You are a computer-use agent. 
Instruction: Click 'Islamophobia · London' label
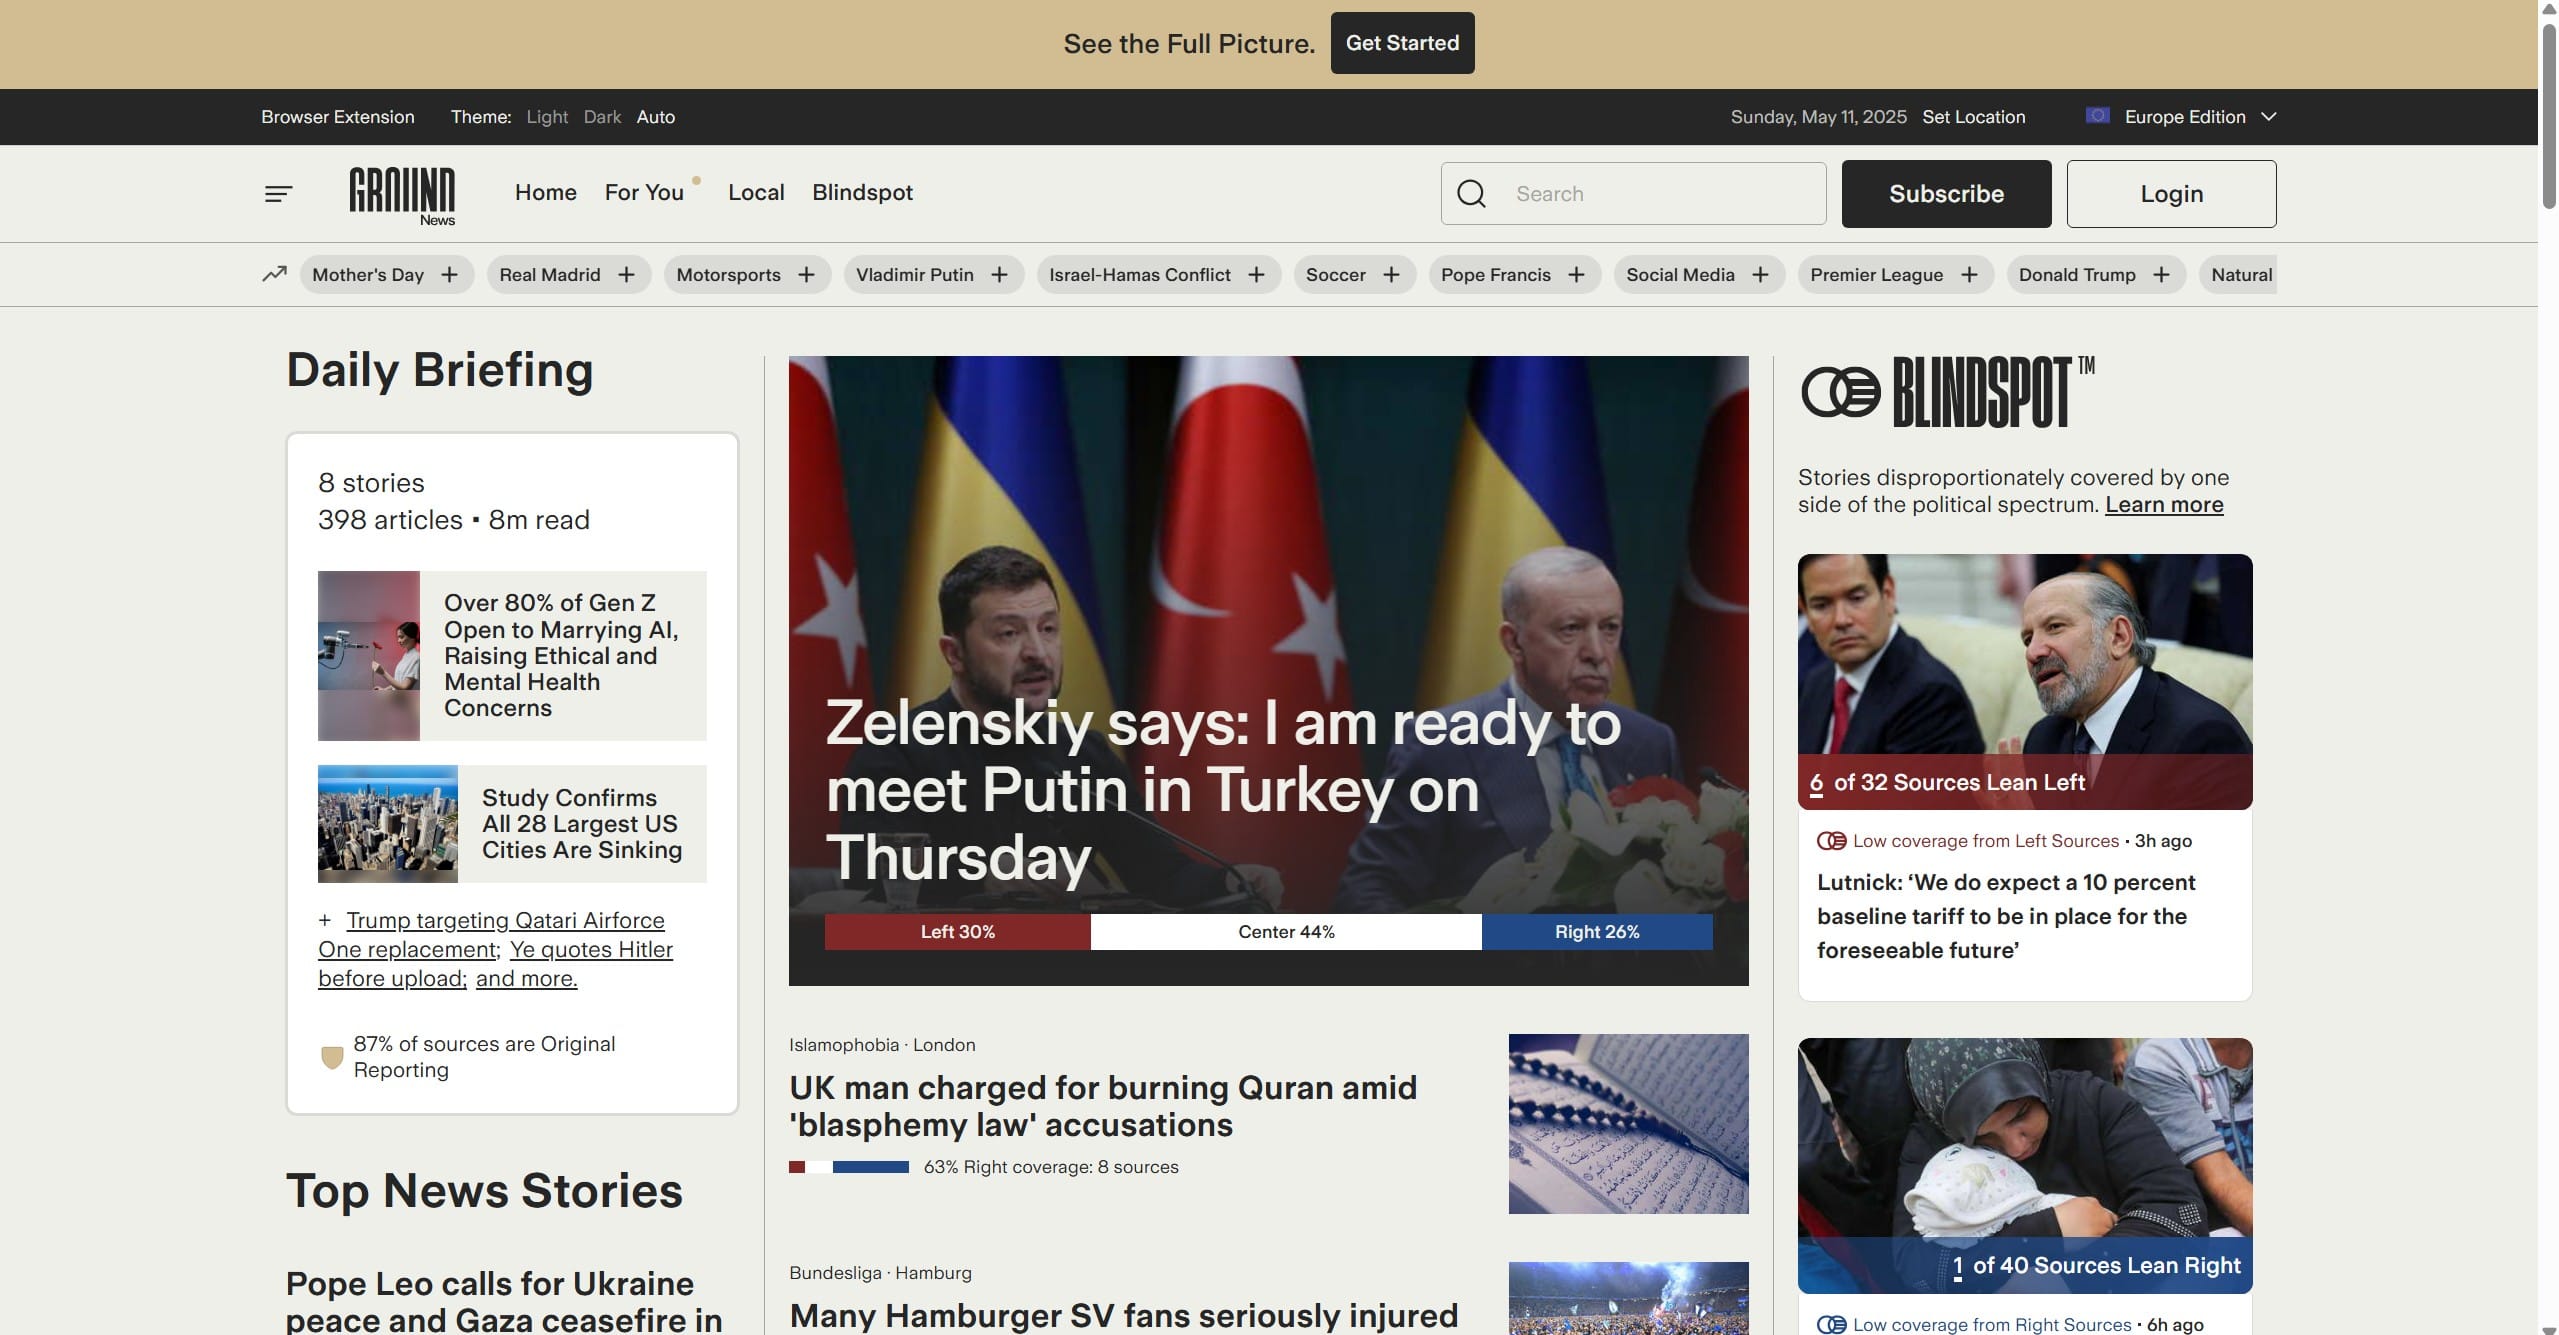(x=882, y=1045)
